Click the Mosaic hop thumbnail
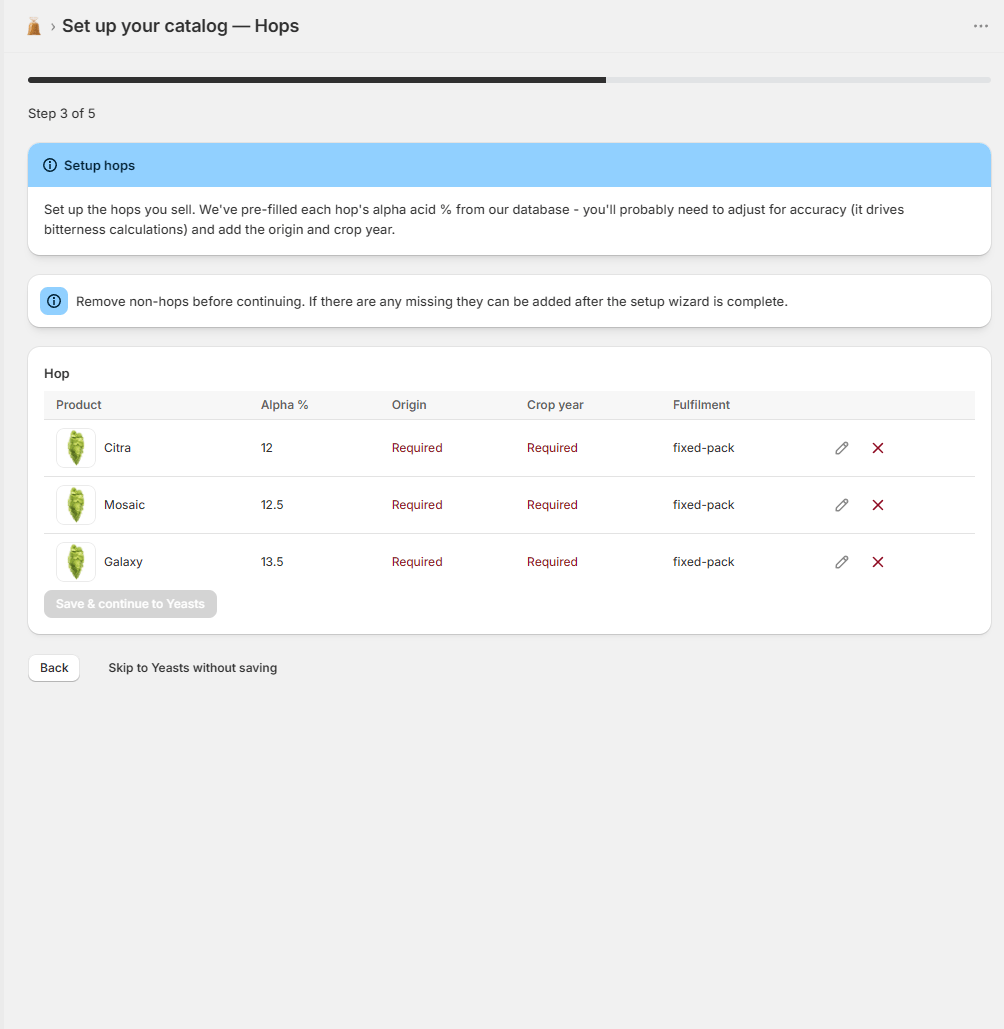This screenshot has width=1004, height=1029. click(x=76, y=505)
